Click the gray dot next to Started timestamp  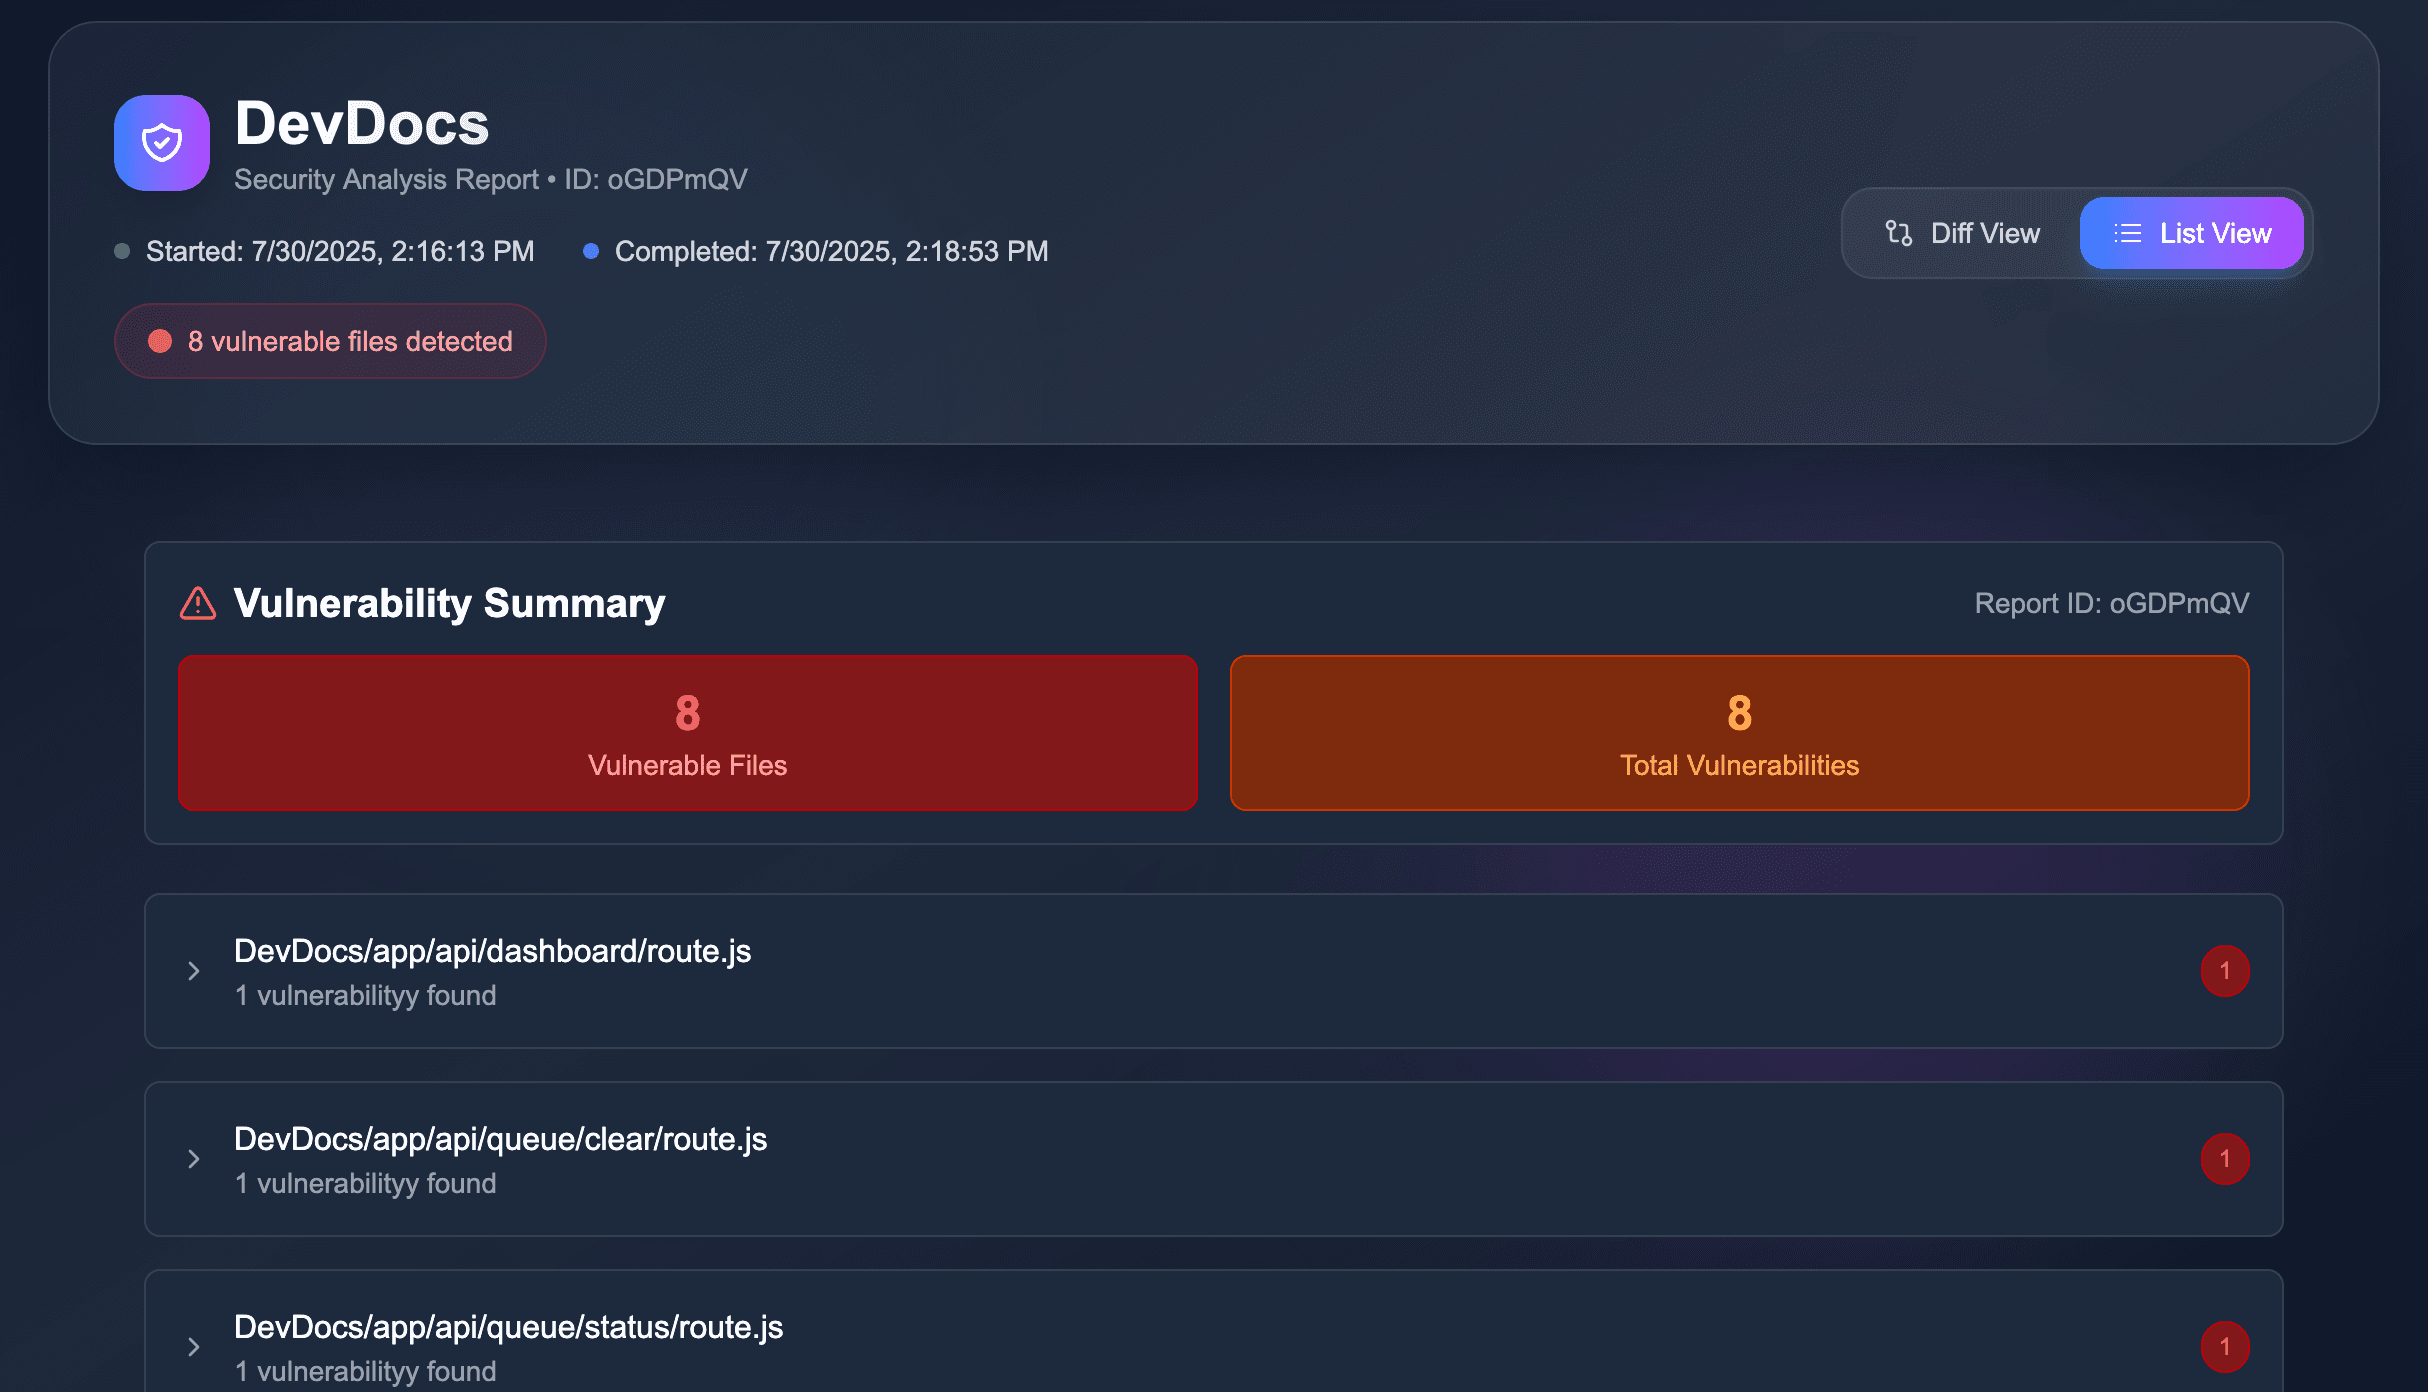click(x=122, y=250)
